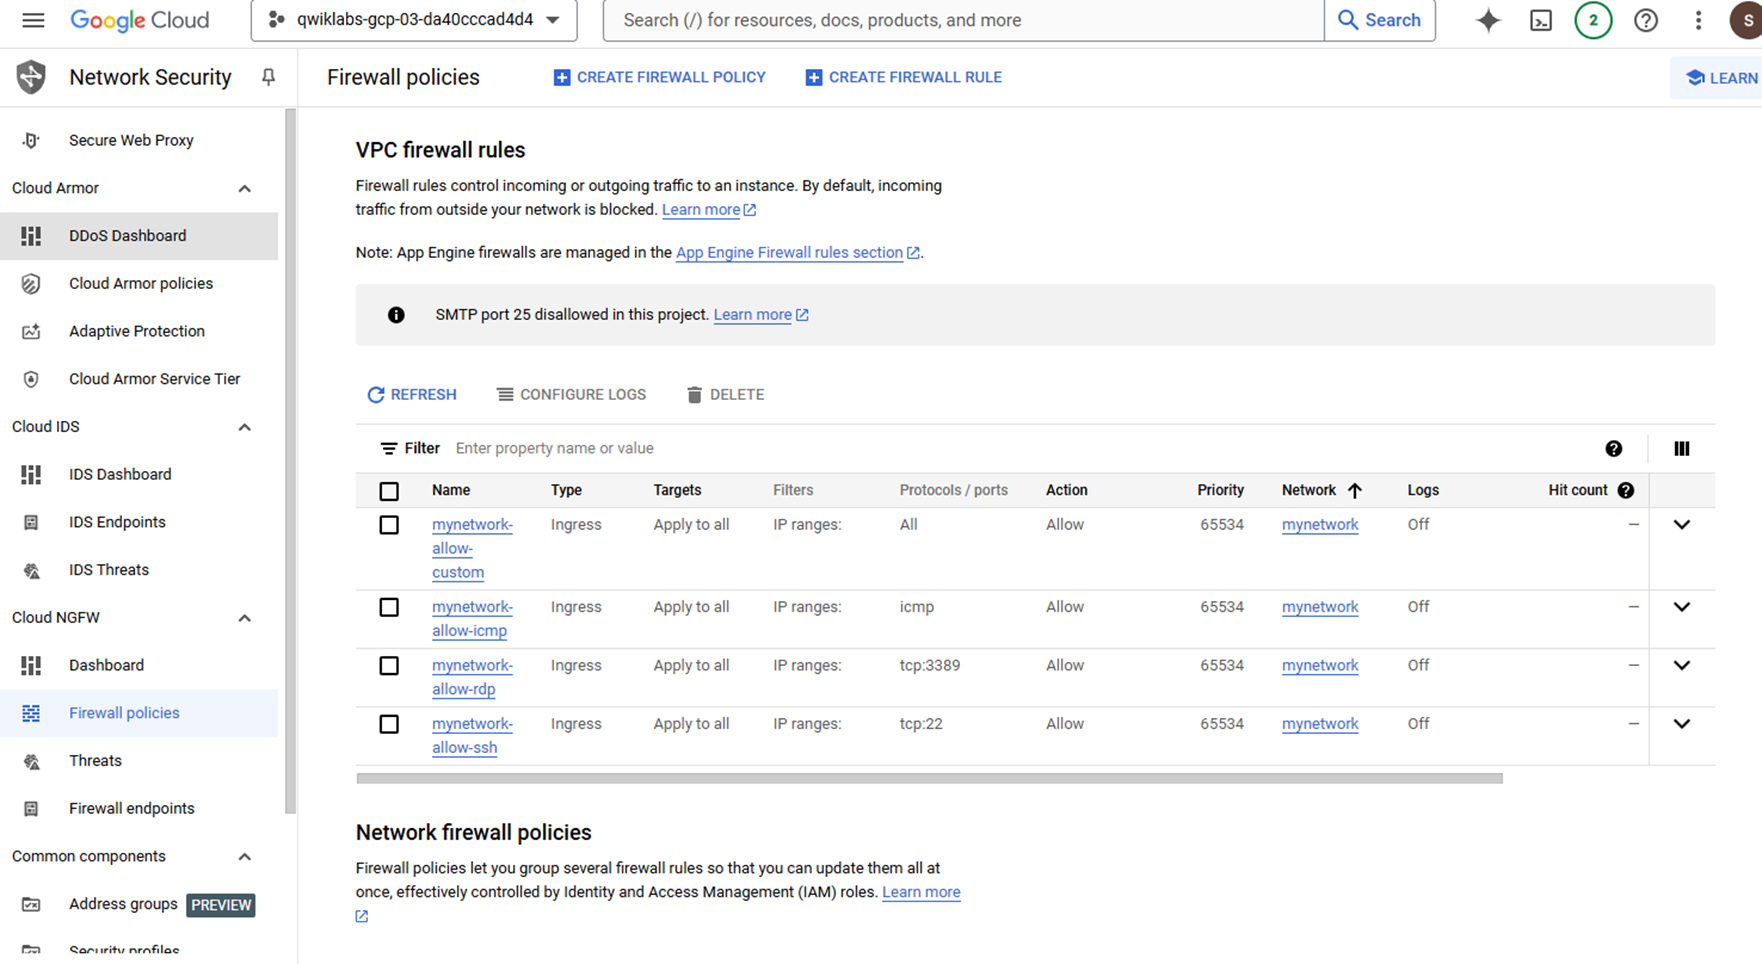Collapse the Cloud Armor section
This screenshot has height=964, width=1762.
click(245, 188)
